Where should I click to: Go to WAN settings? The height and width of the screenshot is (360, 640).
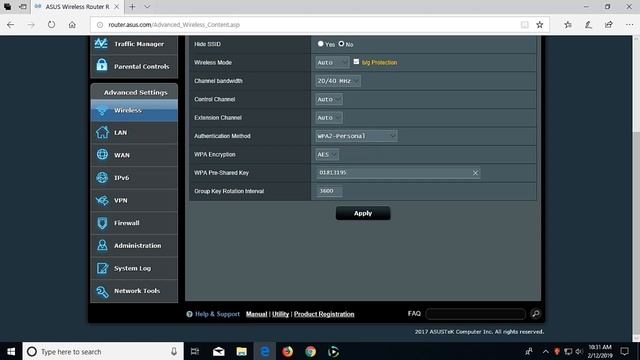(134, 155)
